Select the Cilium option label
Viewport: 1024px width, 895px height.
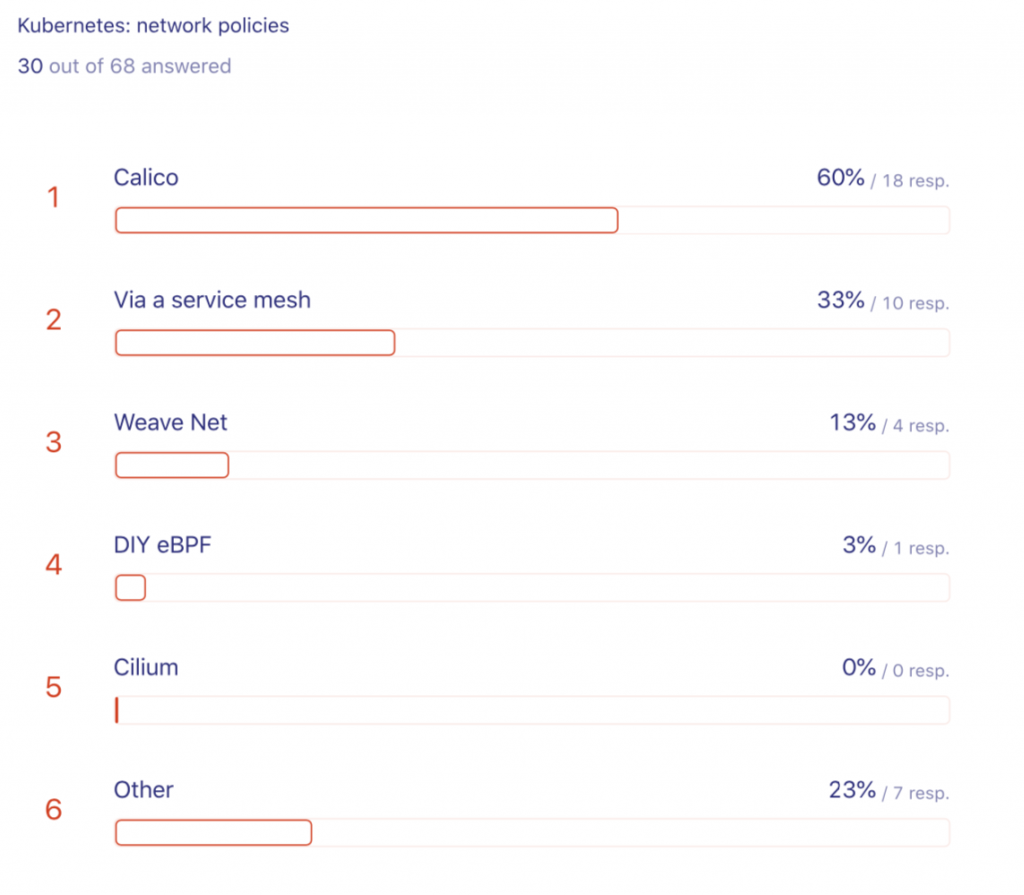coord(146,667)
